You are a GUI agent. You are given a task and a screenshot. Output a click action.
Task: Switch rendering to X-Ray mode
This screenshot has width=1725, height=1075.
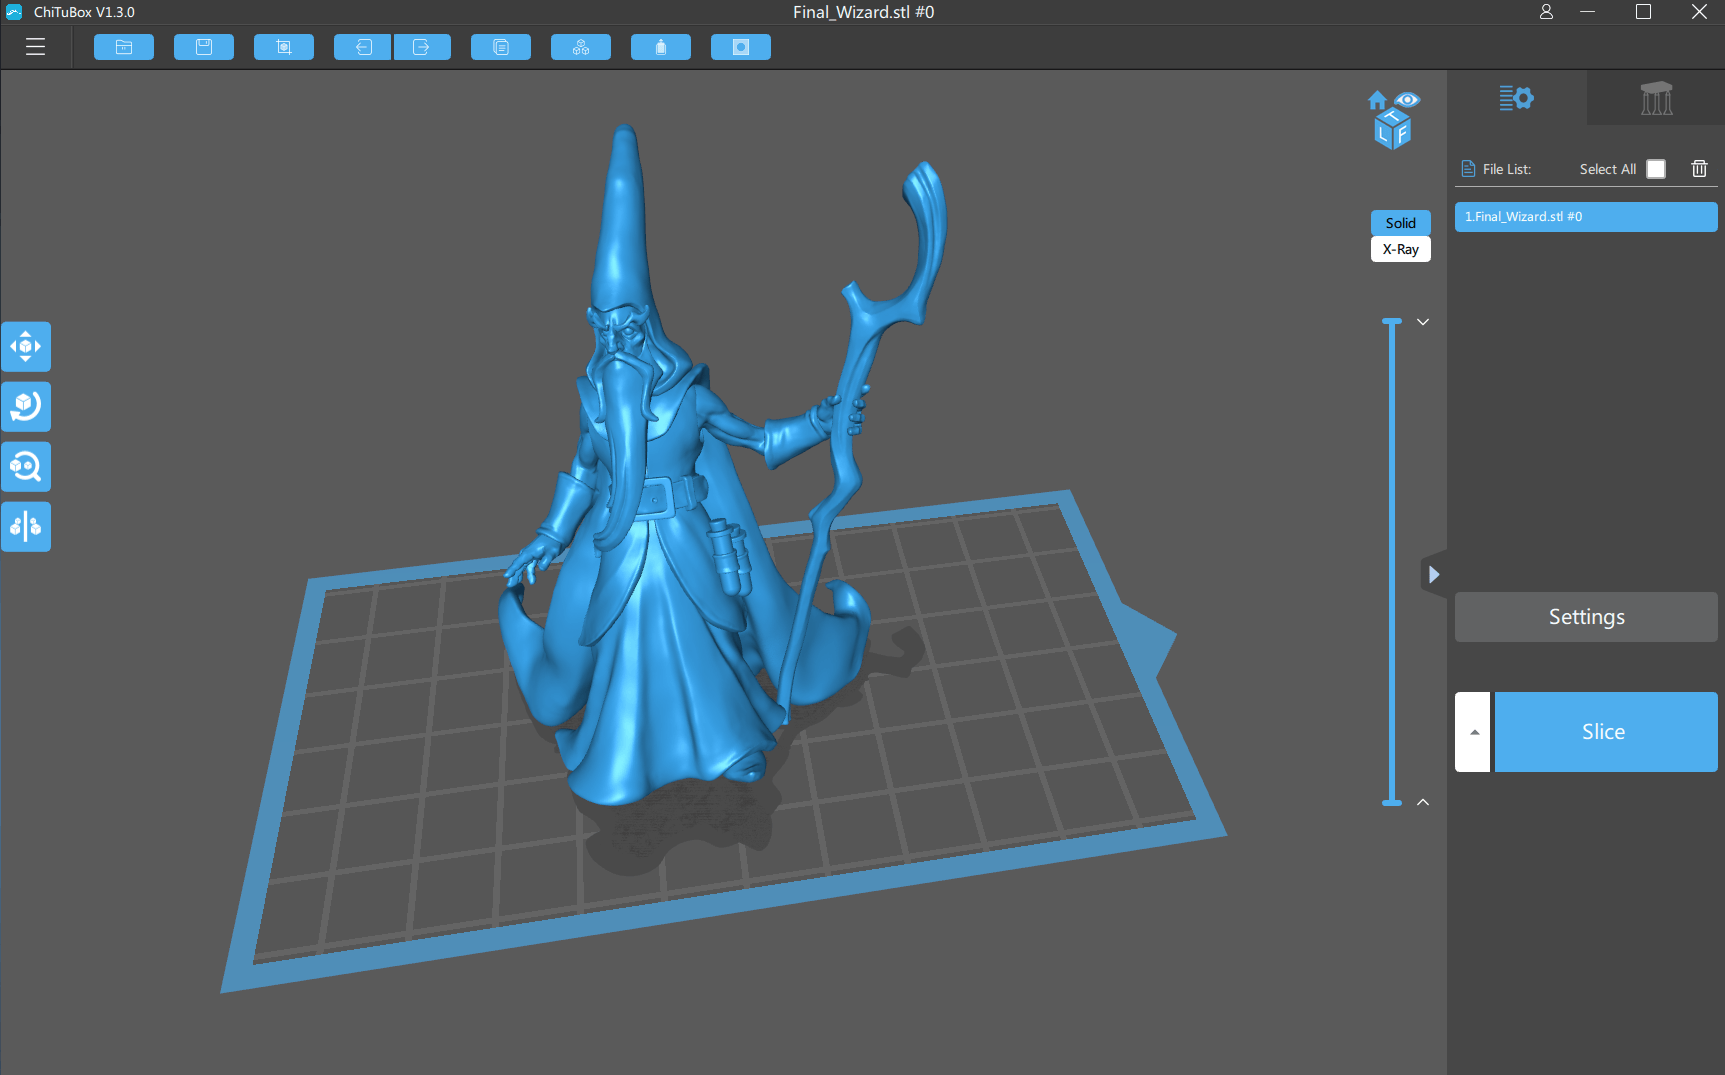[1400, 249]
